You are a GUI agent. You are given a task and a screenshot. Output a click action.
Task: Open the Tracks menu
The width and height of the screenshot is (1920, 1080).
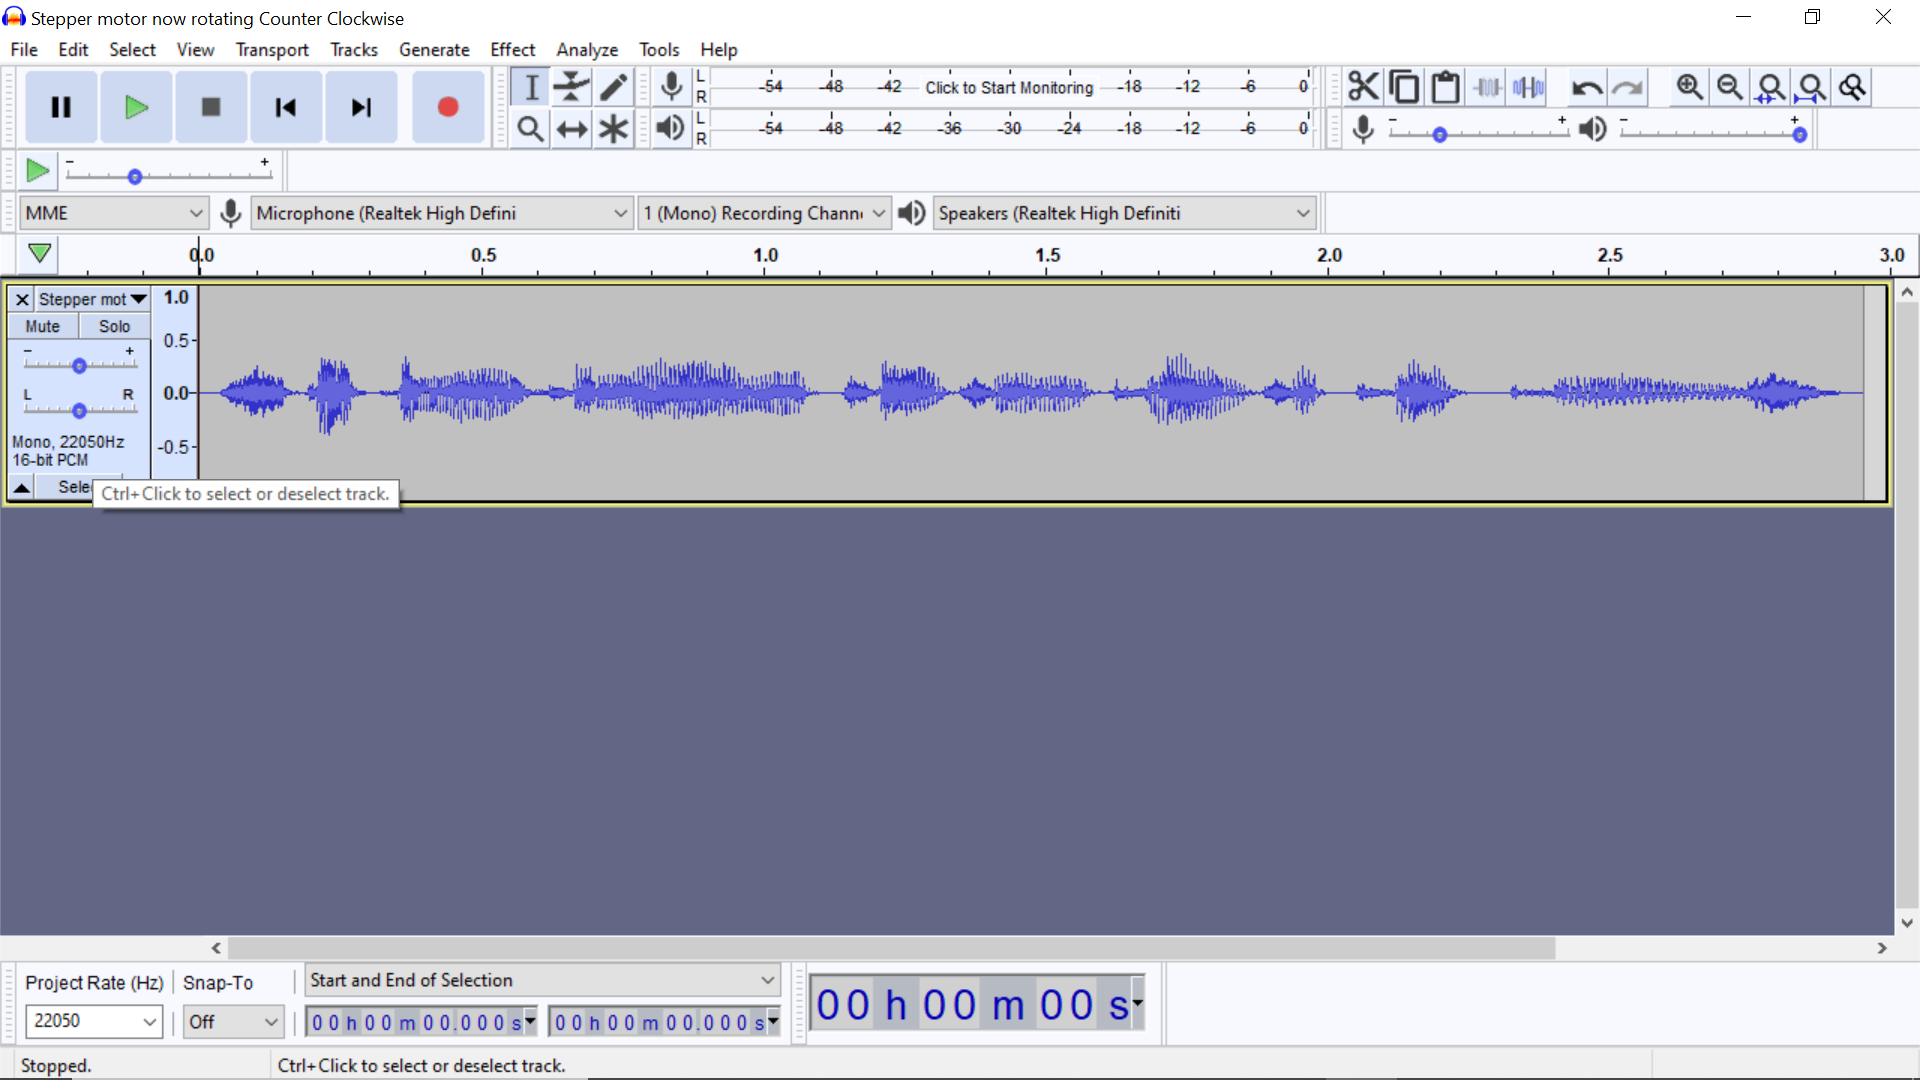click(354, 49)
